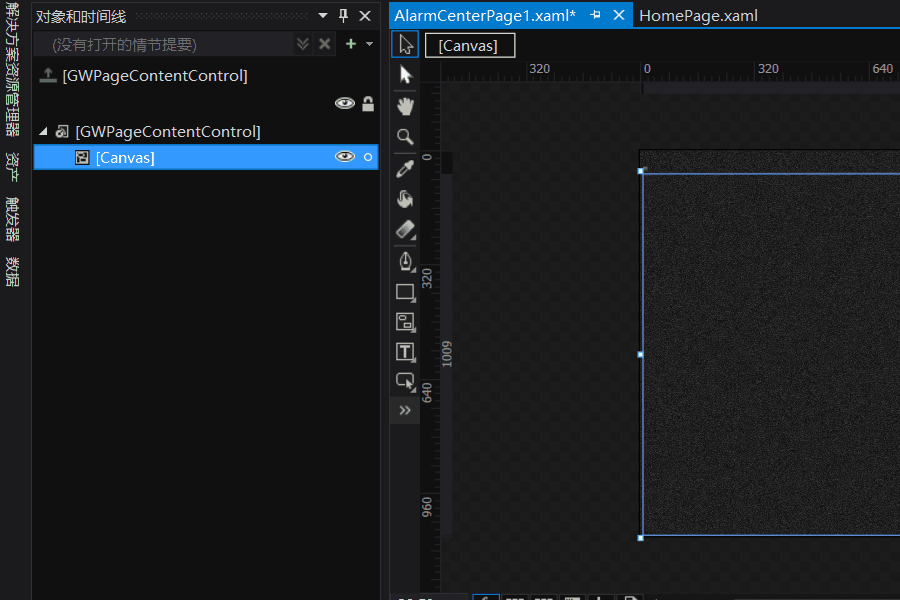Select the Paint Bucket tool
The image size is (900, 600).
click(405, 199)
